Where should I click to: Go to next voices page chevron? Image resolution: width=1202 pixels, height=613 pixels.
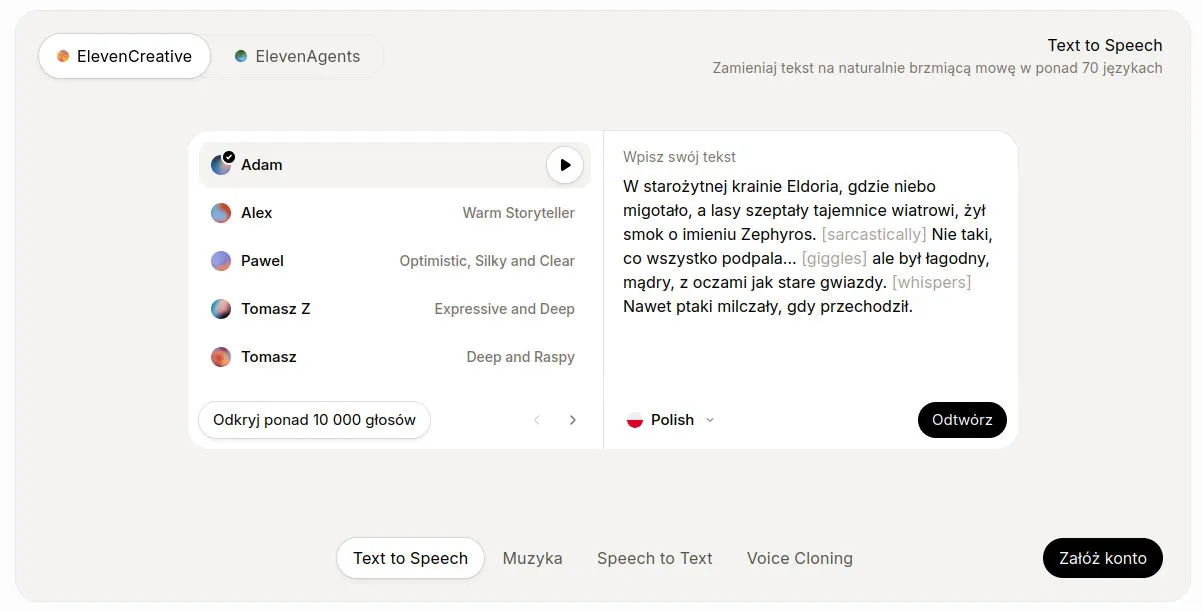[x=572, y=420]
